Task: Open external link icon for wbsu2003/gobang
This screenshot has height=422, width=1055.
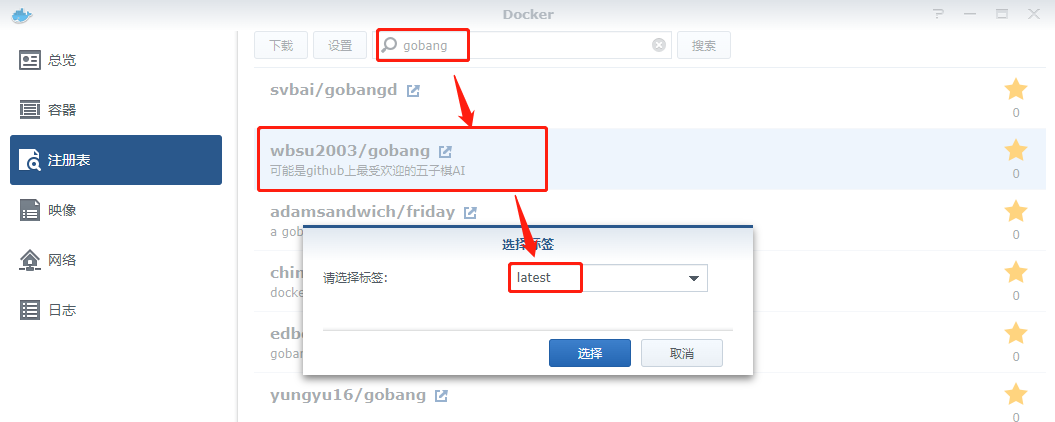Action: tap(445, 151)
